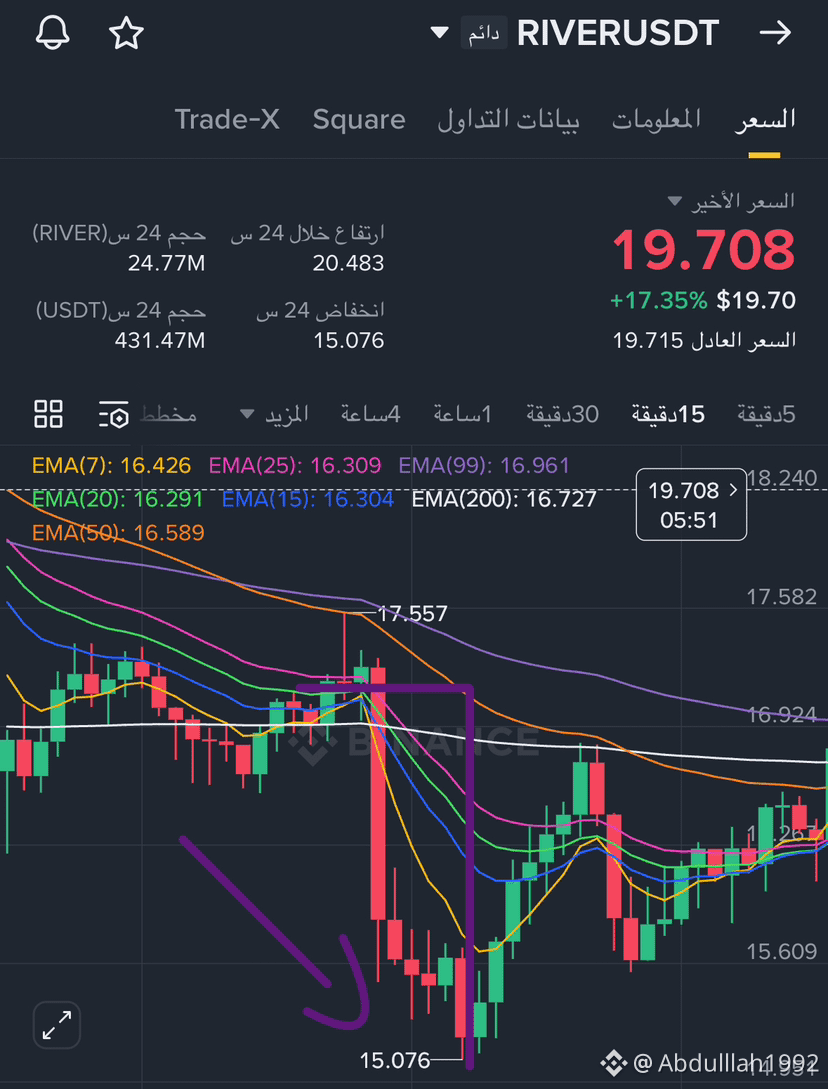Tap the EMA(7) 16.426 indicator label
Viewport: 828px width, 1089px height.
(x=111, y=465)
